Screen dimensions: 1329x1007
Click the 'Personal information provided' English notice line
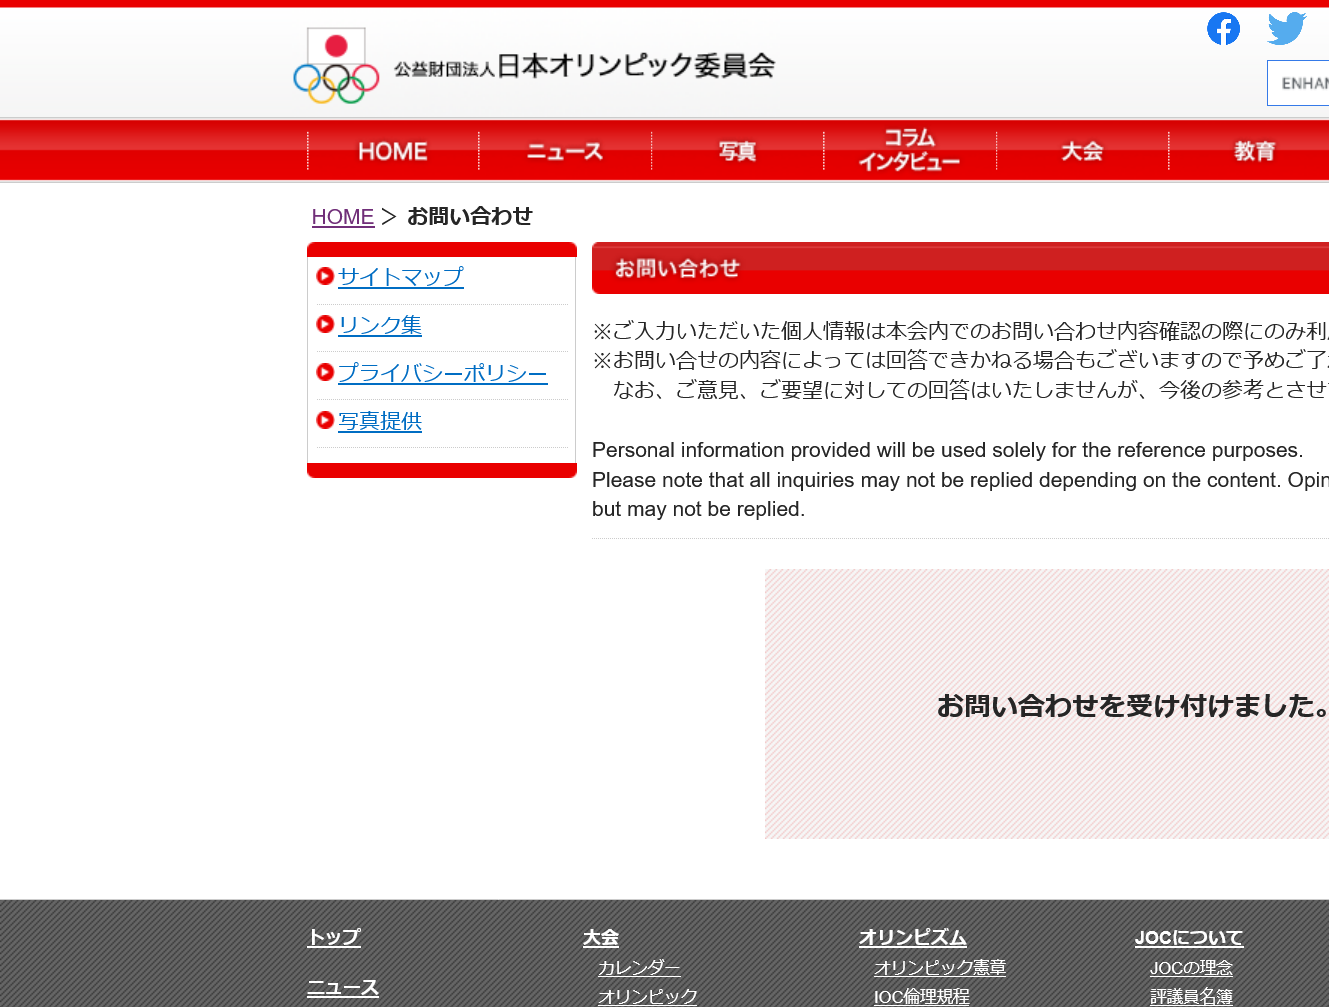(x=948, y=450)
